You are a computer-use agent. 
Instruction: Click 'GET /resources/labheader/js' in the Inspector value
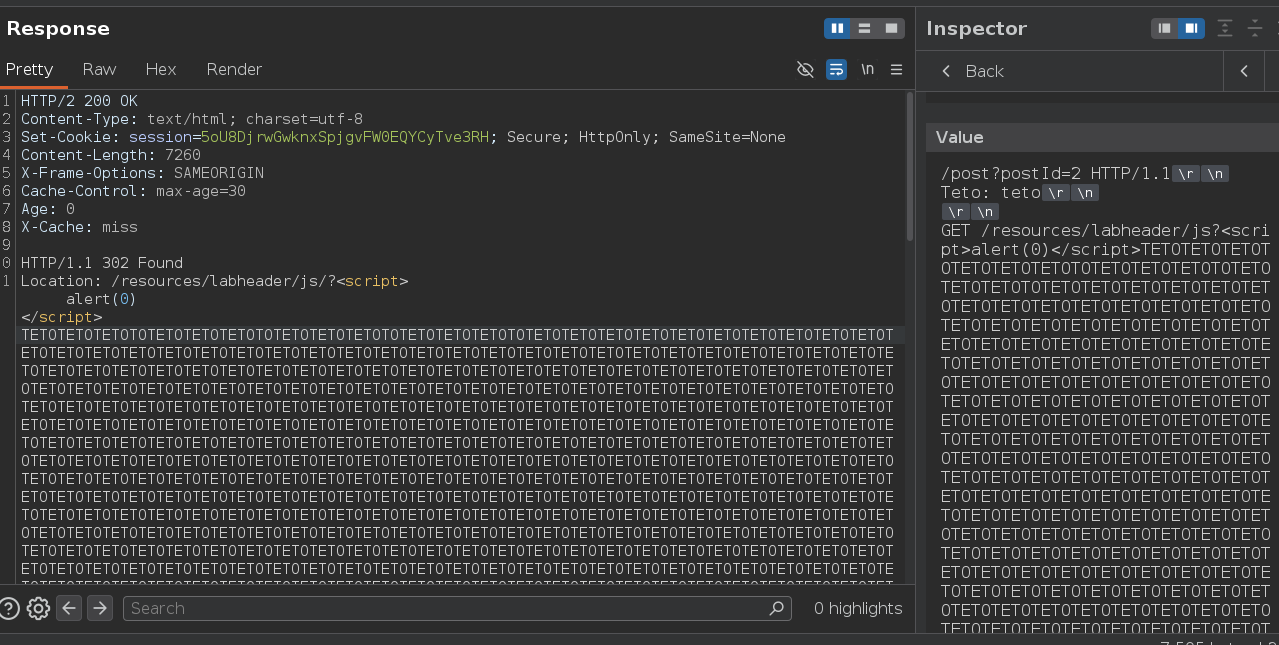click(1075, 230)
